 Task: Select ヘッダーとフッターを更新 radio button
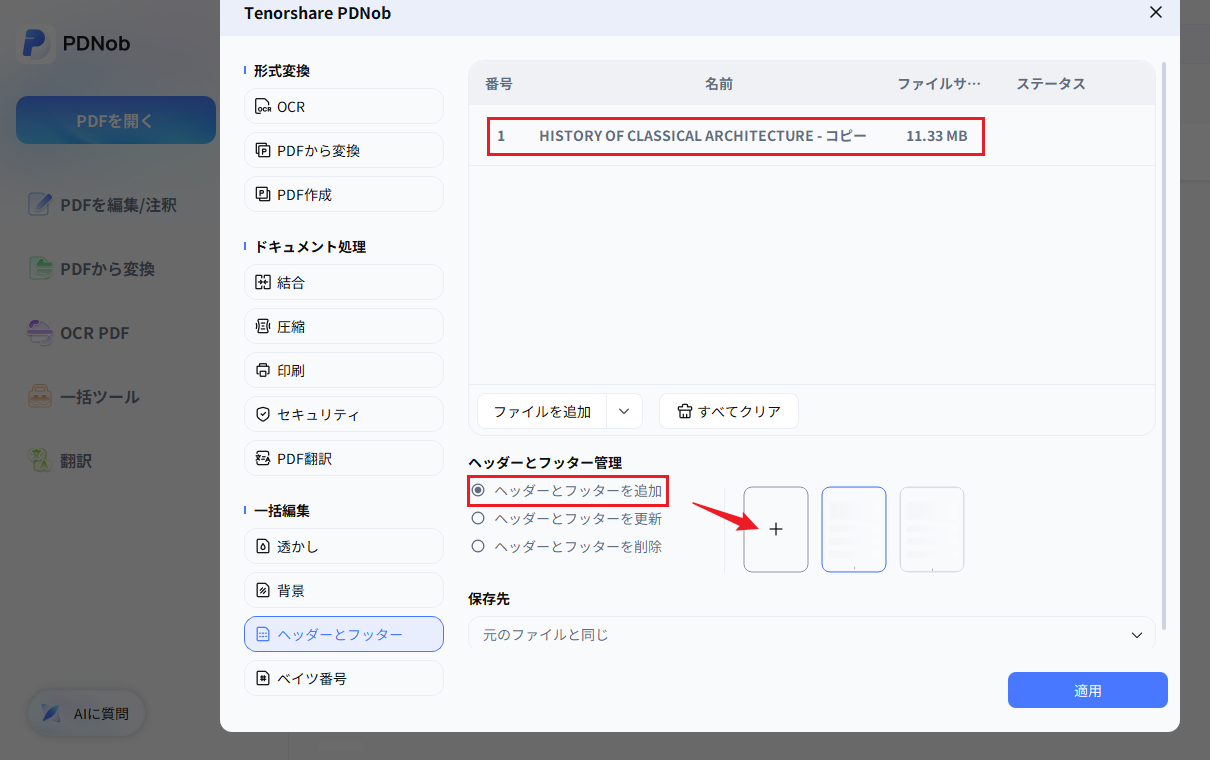(478, 519)
